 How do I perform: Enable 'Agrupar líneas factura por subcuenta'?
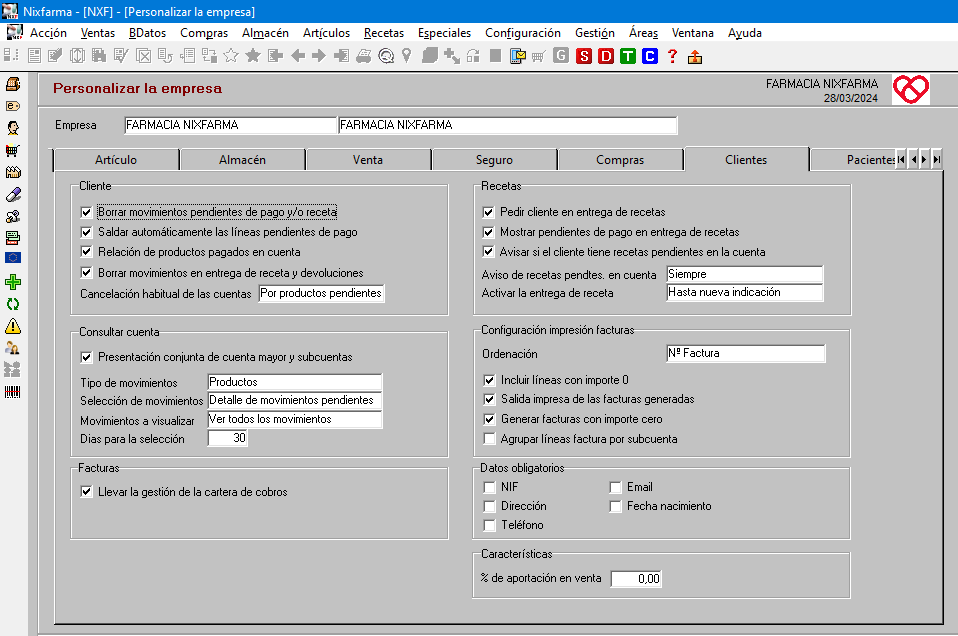(489, 439)
